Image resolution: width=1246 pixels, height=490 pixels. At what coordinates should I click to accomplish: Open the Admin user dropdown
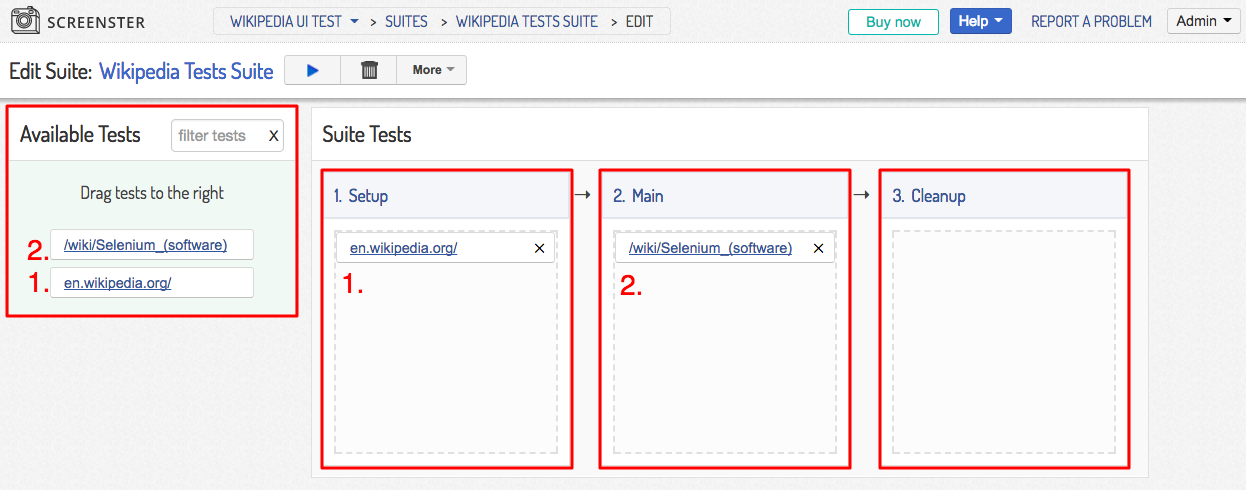click(1203, 21)
